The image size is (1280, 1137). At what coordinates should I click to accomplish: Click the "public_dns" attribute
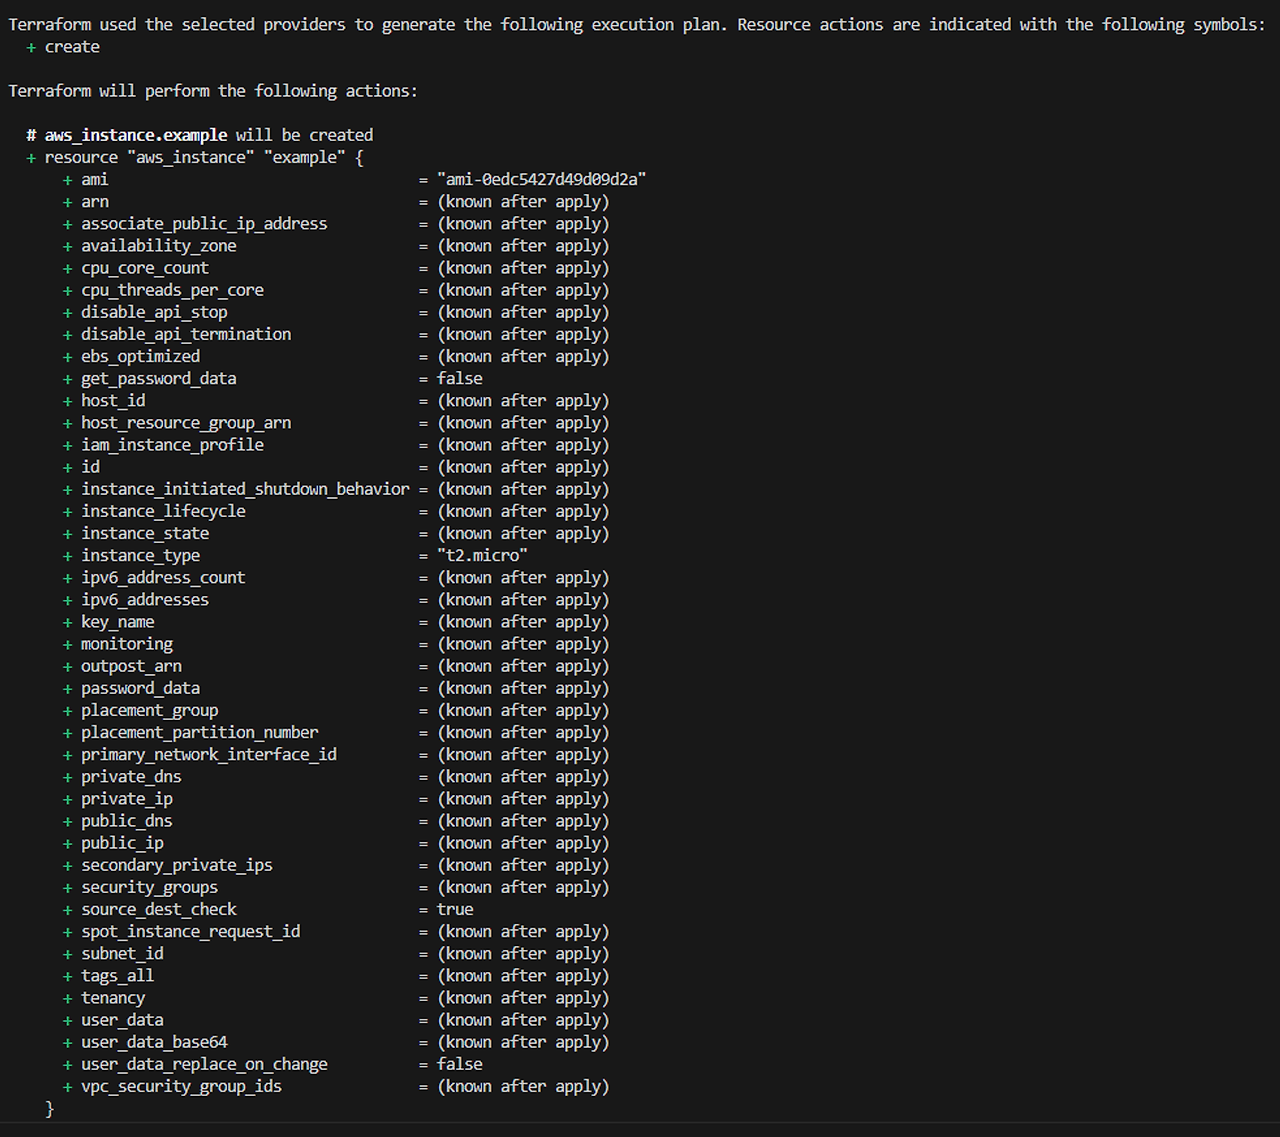coord(127,820)
